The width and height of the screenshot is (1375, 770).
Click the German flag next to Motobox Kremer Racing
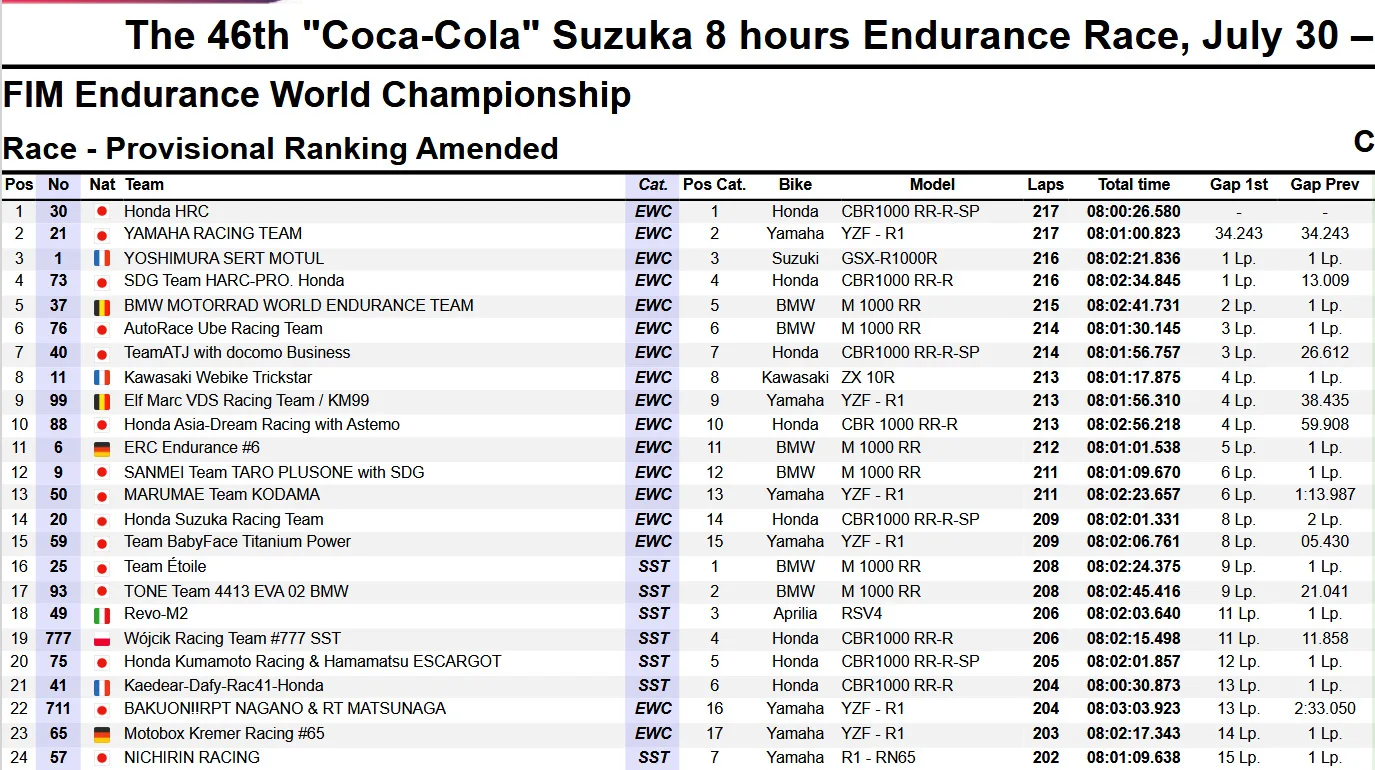[101, 734]
